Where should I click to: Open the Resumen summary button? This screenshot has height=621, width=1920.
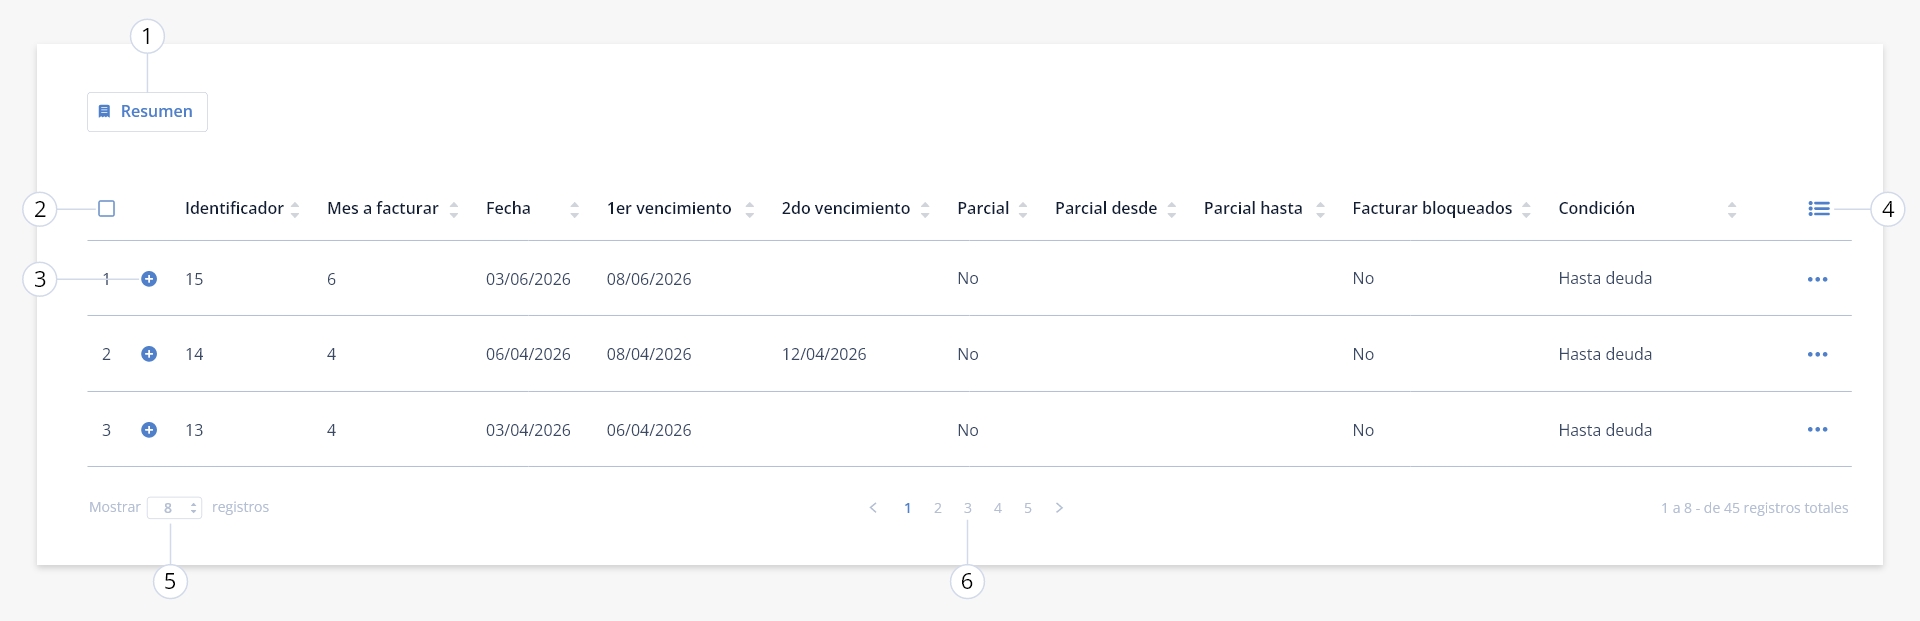coord(147,112)
